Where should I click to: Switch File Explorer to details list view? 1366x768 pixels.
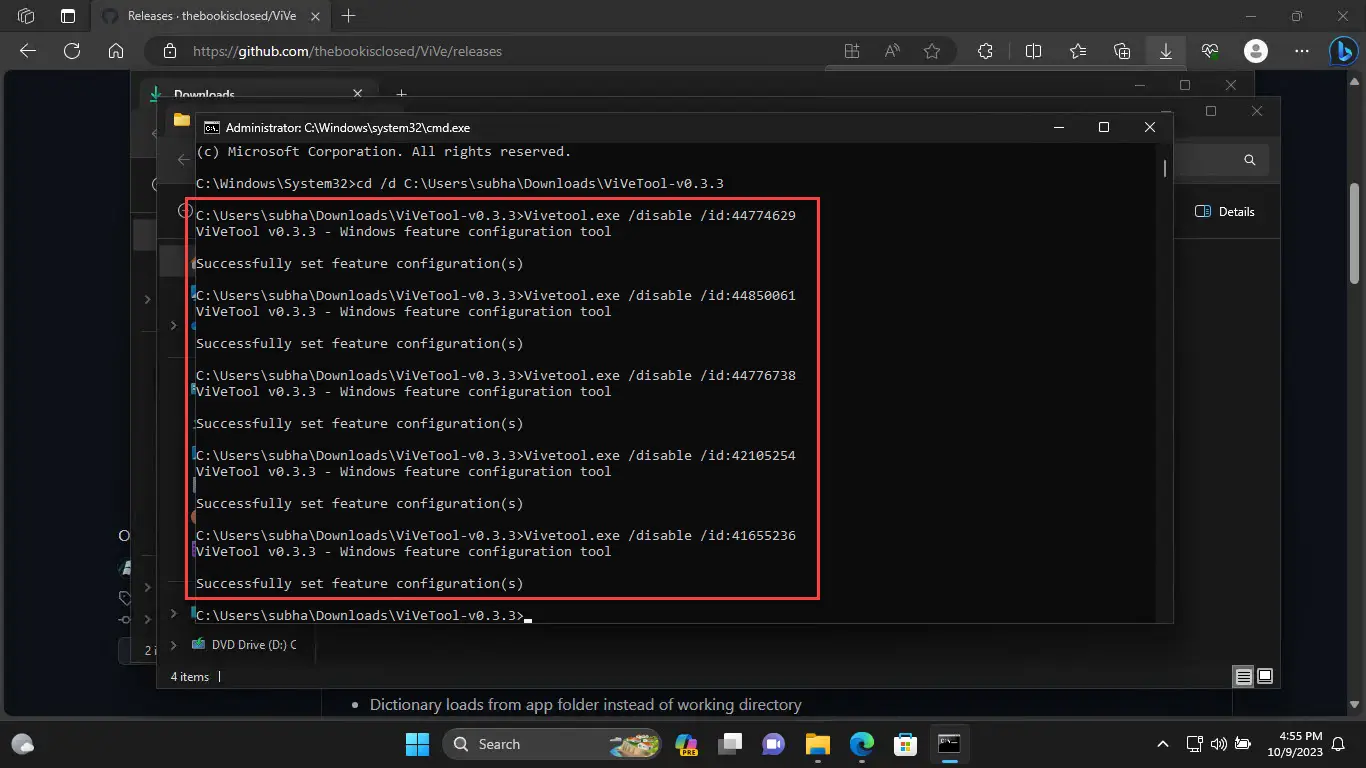[1243, 677]
